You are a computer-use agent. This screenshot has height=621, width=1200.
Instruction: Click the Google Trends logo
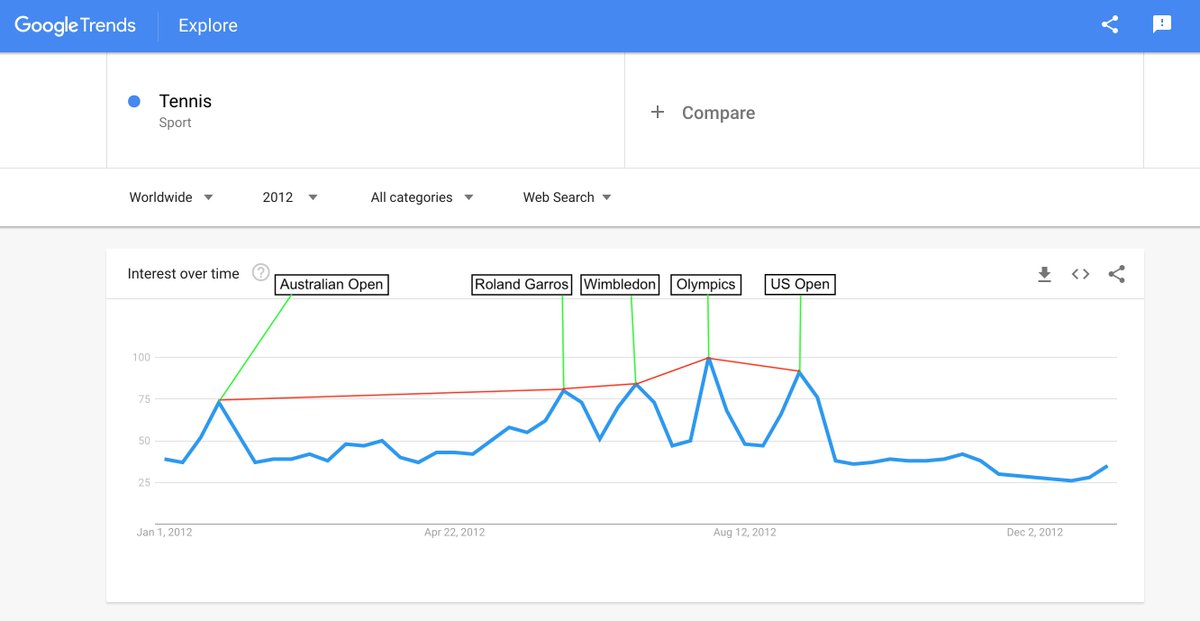tap(75, 25)
